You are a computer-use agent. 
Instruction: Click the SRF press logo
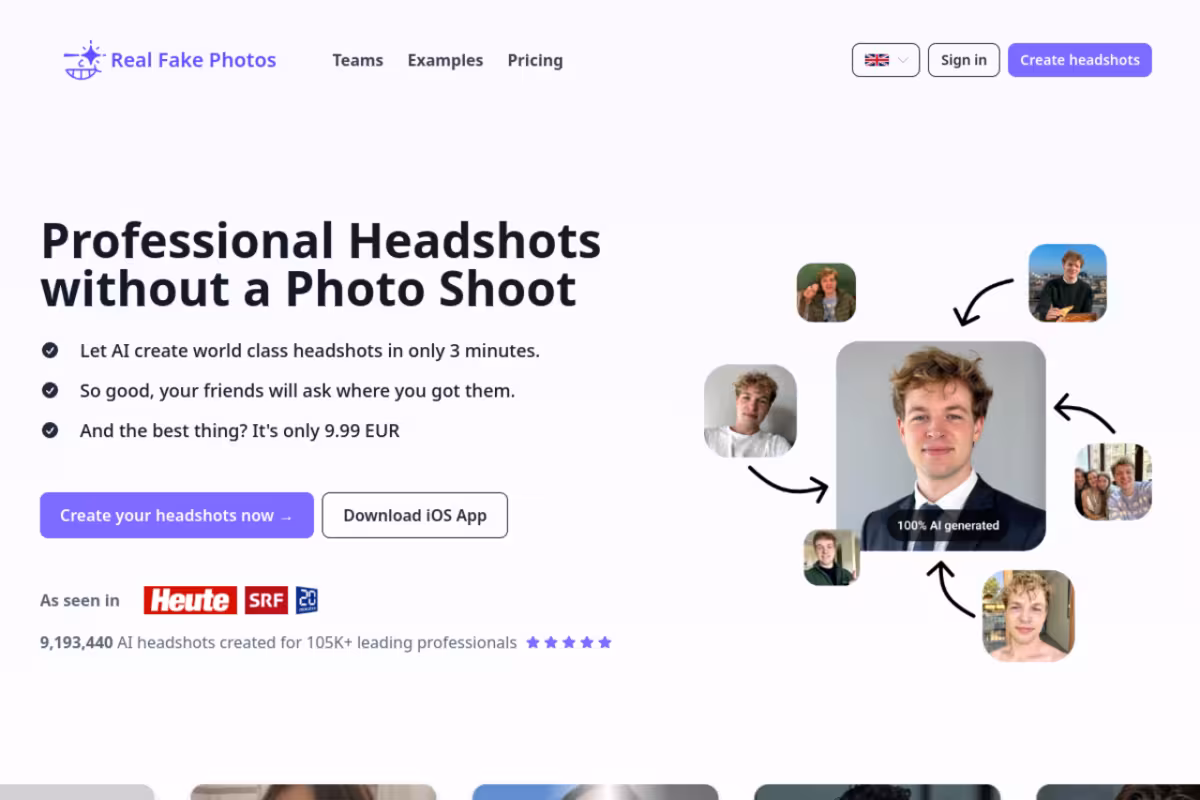pyautogui.click(x=265, y=600)
